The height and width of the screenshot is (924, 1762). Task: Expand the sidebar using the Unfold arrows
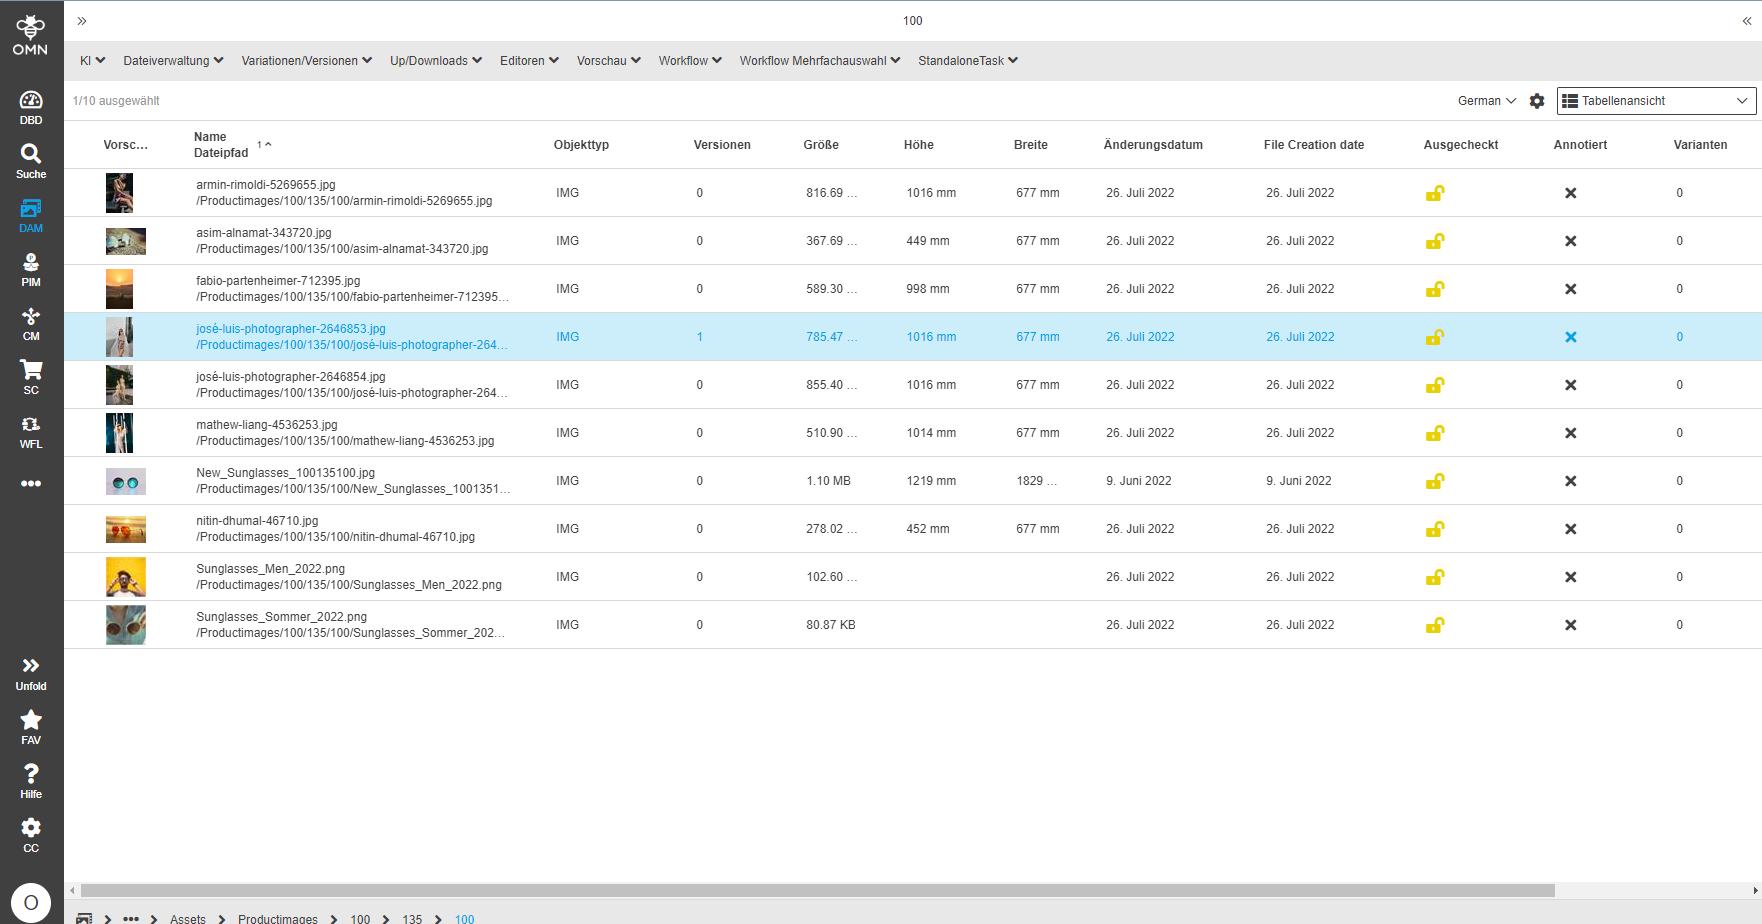coord(30,668)
